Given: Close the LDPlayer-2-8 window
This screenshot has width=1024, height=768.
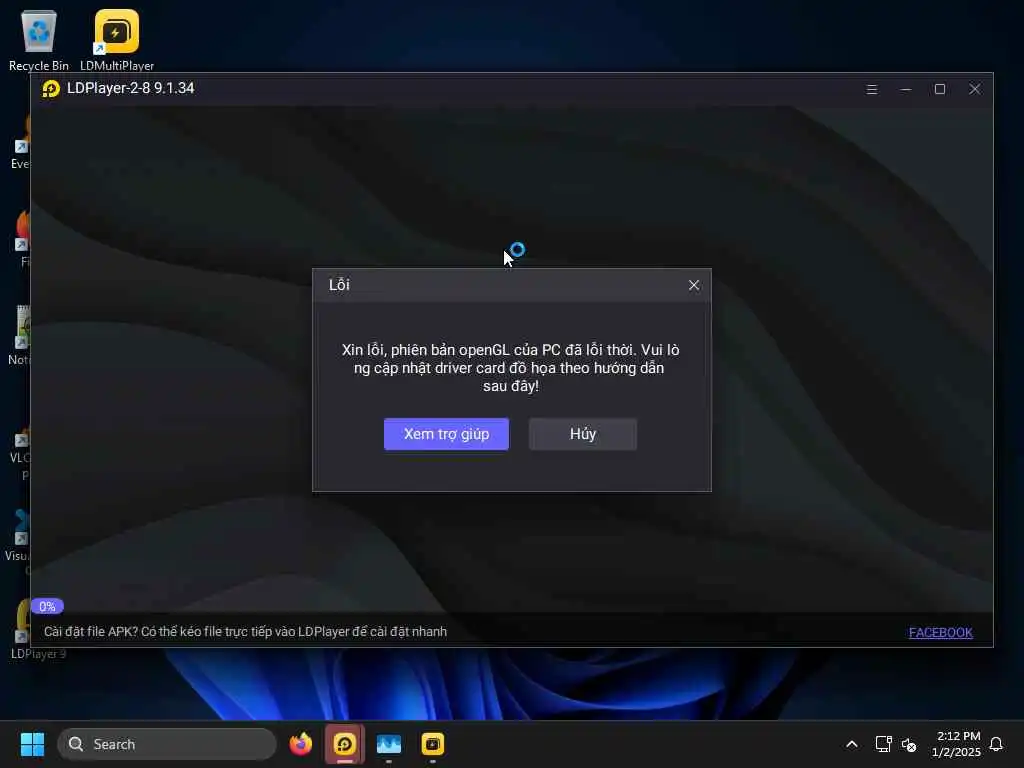Looking at the screenshot, I should pyautogui.click(x=974, y=89).
